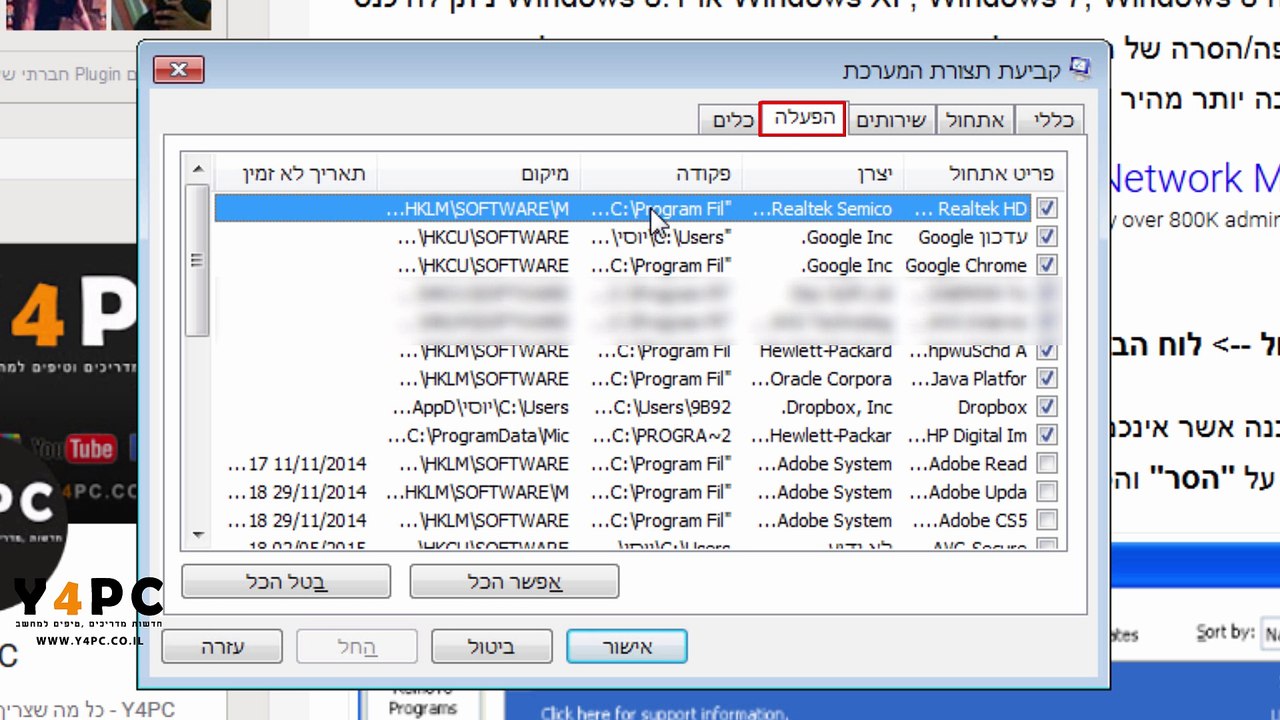Open the כלים tab
The width and height of the screenshot is (1280, 720).
click(x=732, y=120)
